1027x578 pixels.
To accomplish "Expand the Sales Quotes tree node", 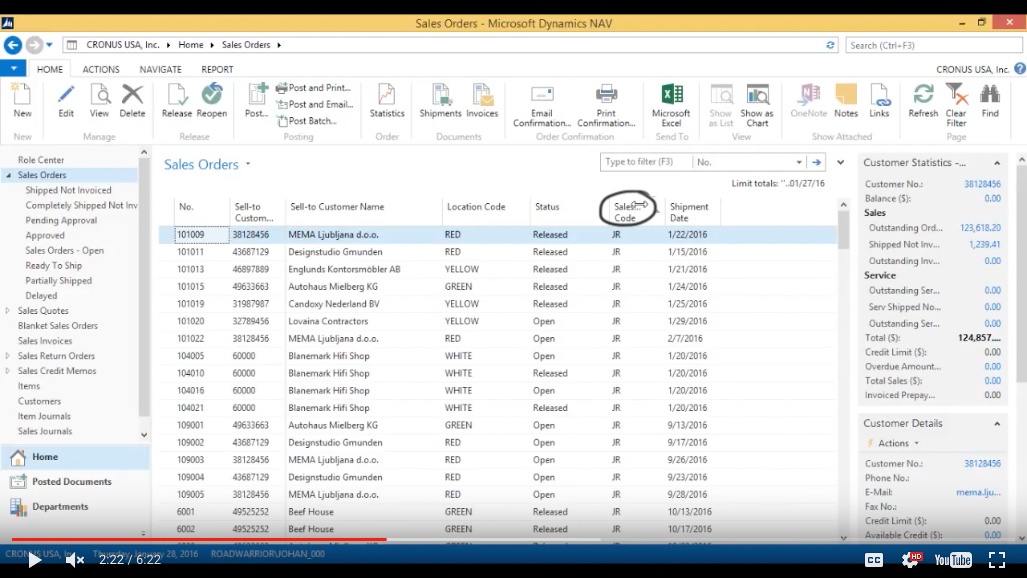I will coord(8,311).
